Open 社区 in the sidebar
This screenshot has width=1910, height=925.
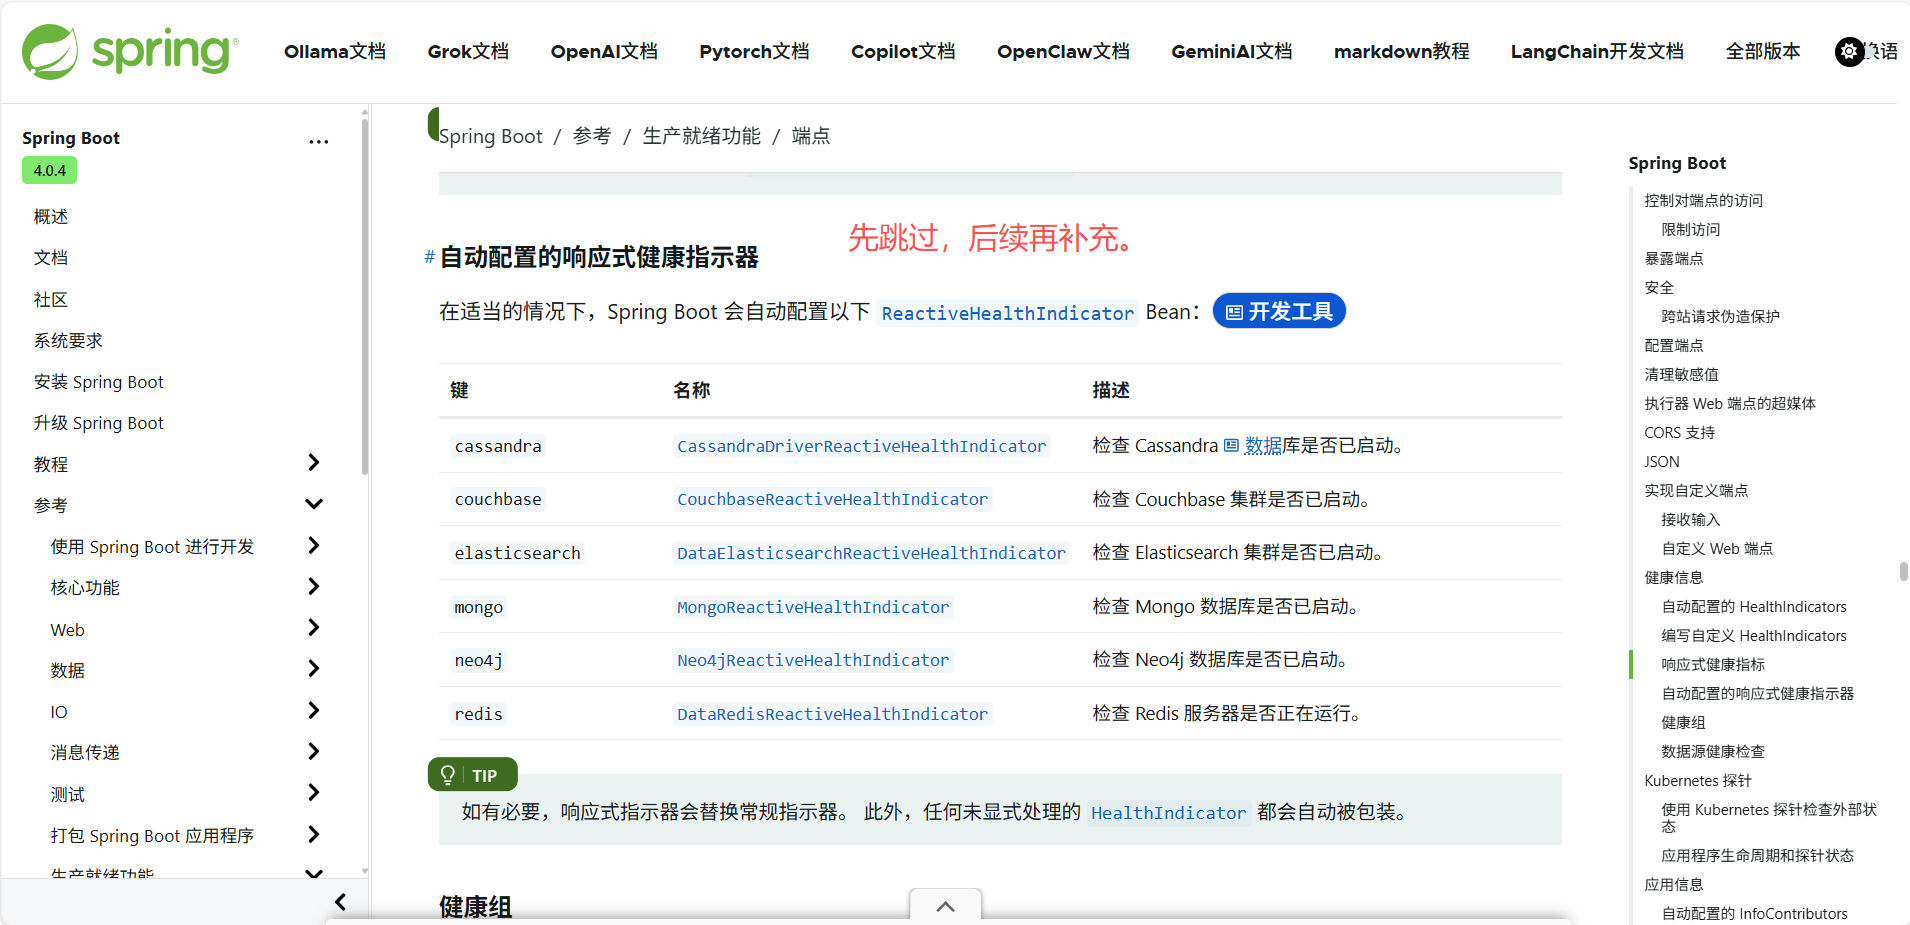click(51, 300)
